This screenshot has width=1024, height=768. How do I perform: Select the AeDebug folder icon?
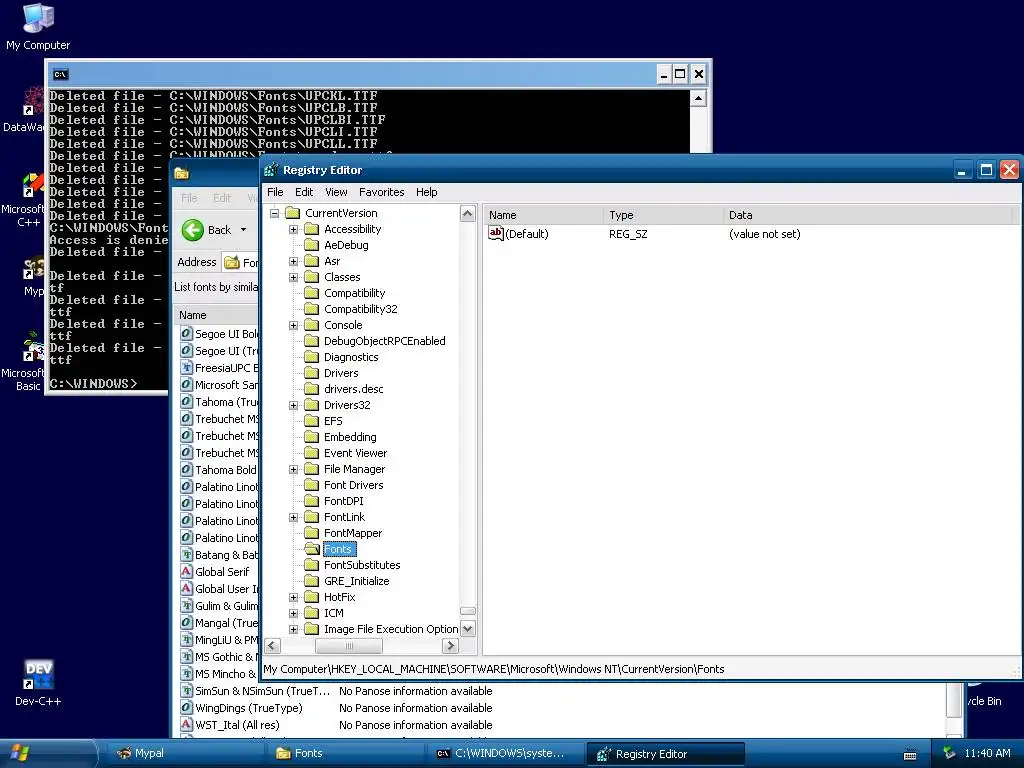coord(312,245)
